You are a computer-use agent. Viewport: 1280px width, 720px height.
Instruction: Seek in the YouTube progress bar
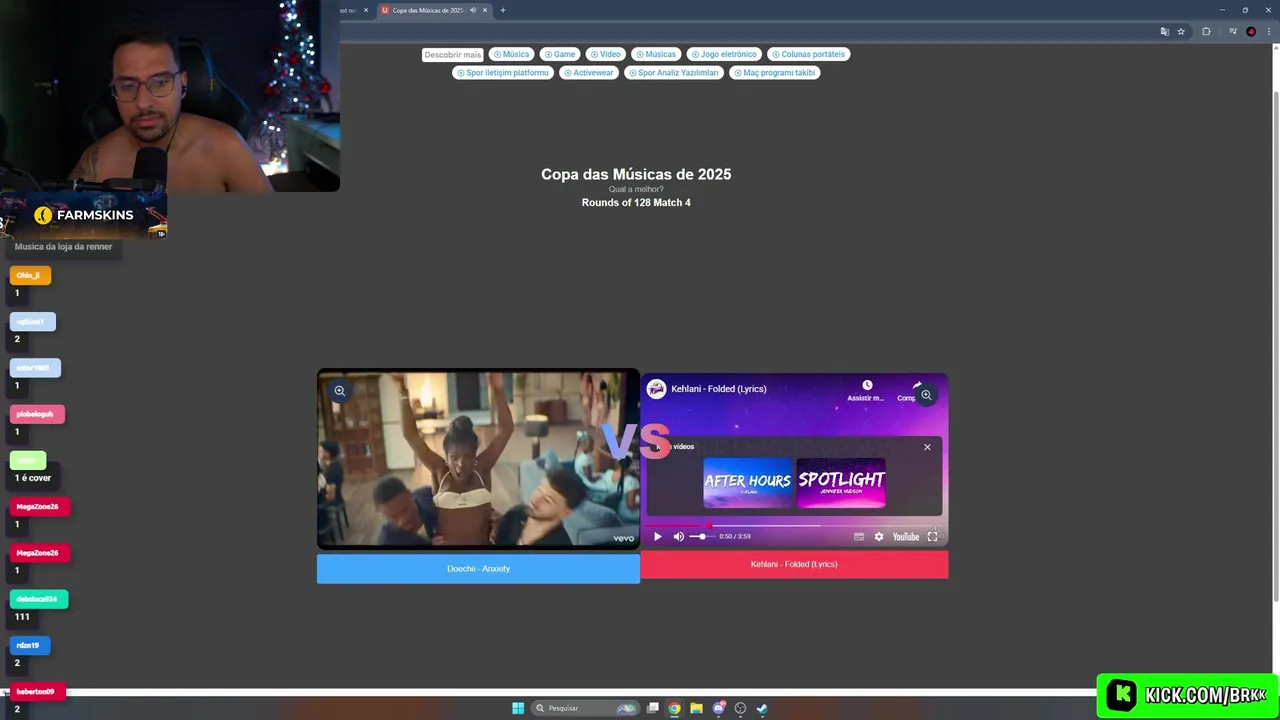(x=794, y=524)
